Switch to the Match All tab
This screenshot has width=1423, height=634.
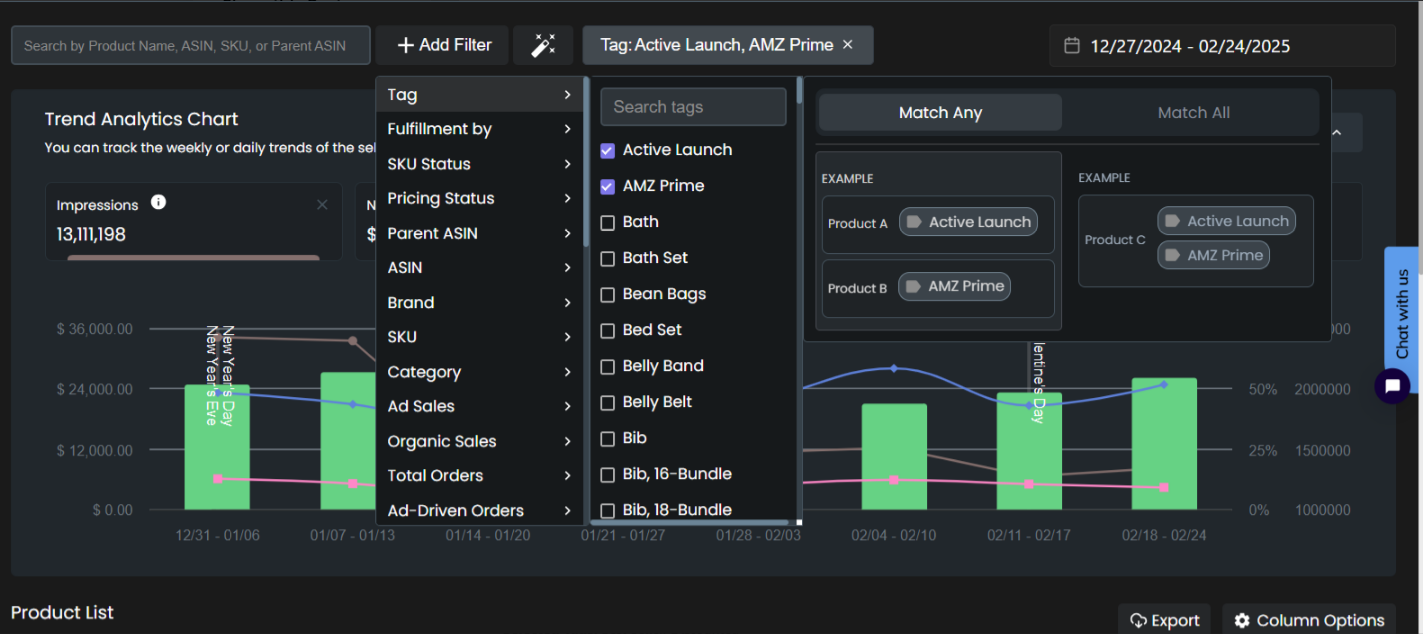(x=1193, y=113)
